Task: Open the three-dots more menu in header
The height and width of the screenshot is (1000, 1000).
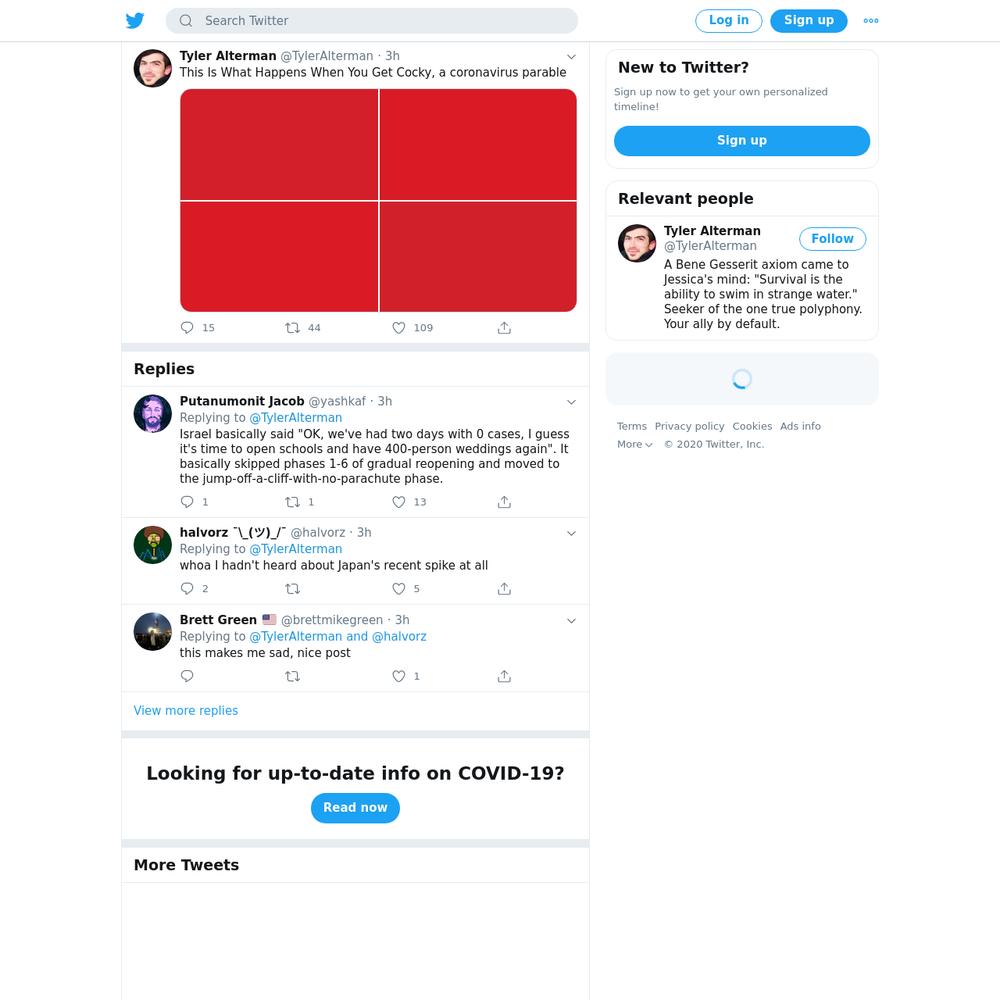Action: point(871,20)
